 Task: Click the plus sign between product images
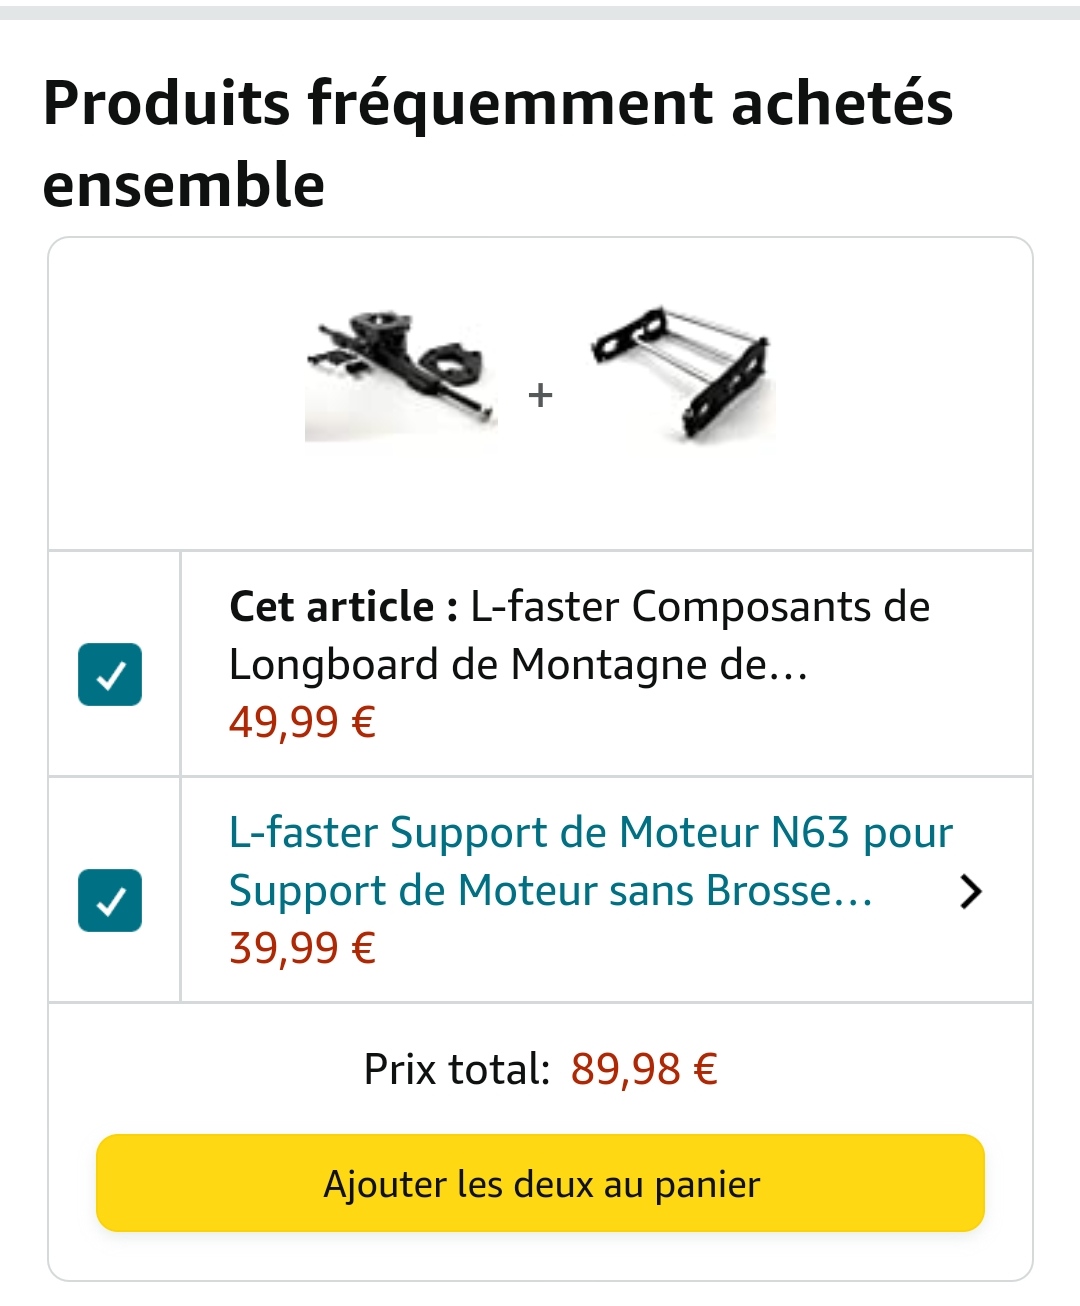point(541,395)
